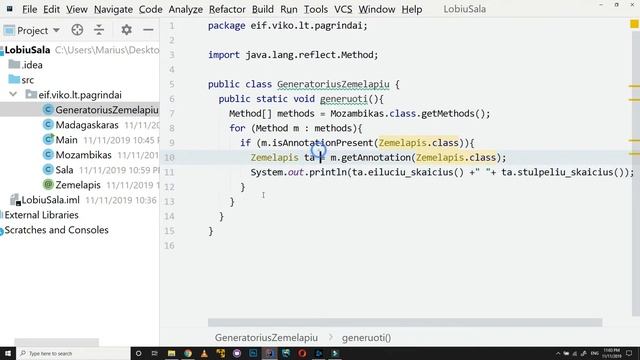Click the editor horizontal scrollbar
Viewport: 640px width, 360px height.
(405, 322)
